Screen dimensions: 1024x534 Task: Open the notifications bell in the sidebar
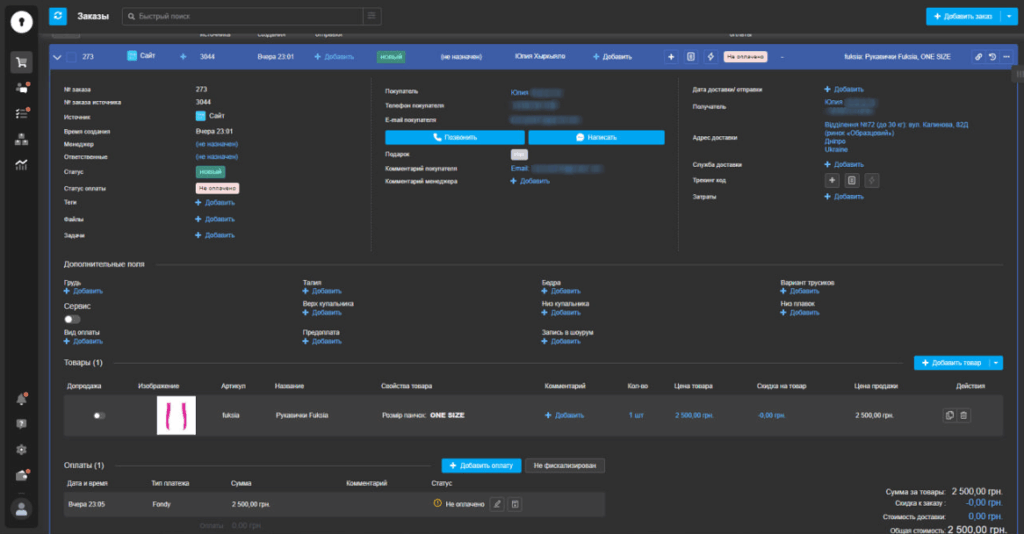coord(21,399)
